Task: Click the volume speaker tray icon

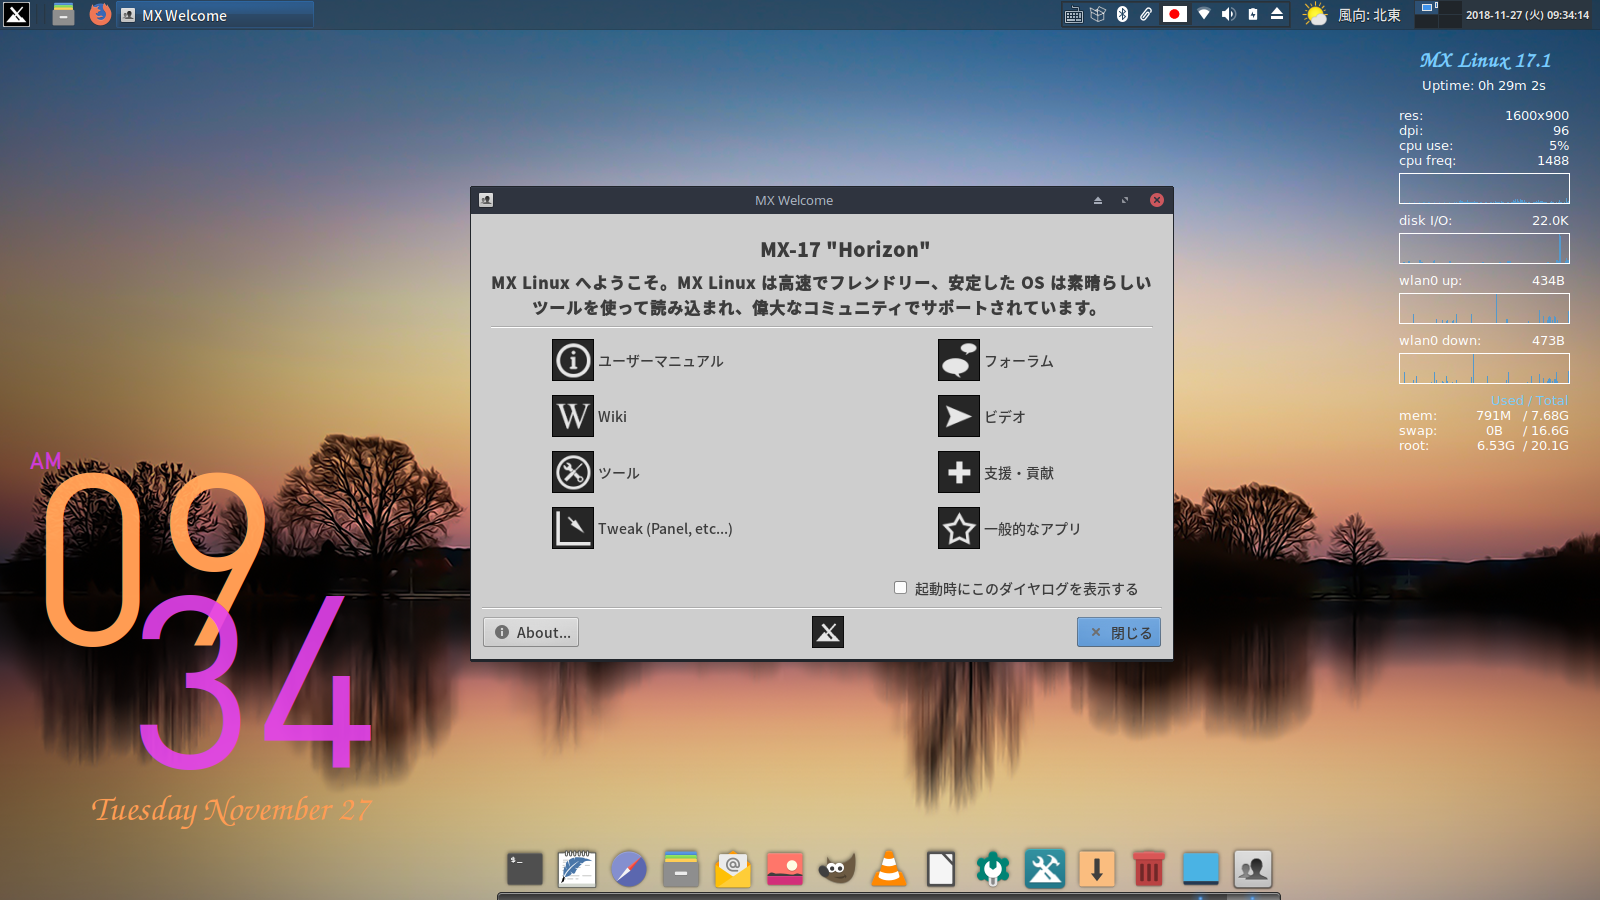Action: coord(1228,14)
